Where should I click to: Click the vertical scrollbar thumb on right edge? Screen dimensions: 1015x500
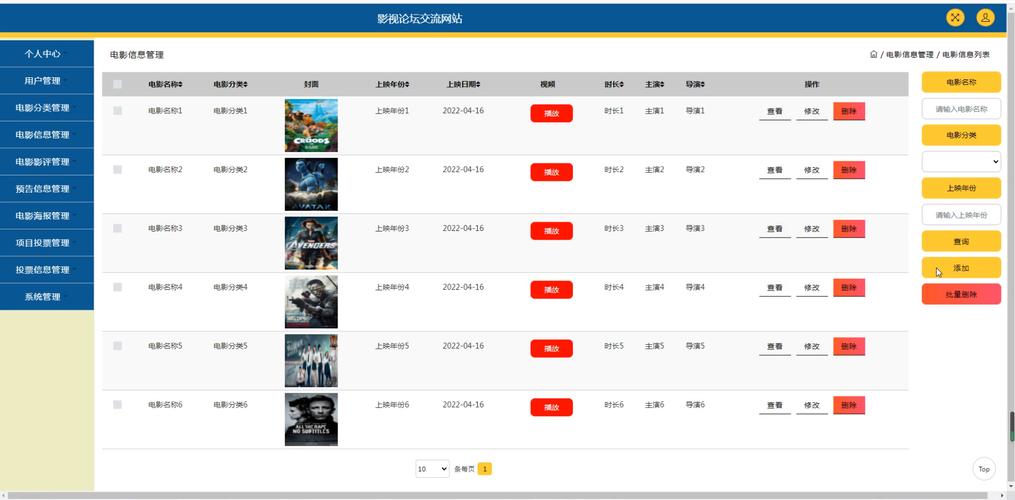coord(1012,426)
